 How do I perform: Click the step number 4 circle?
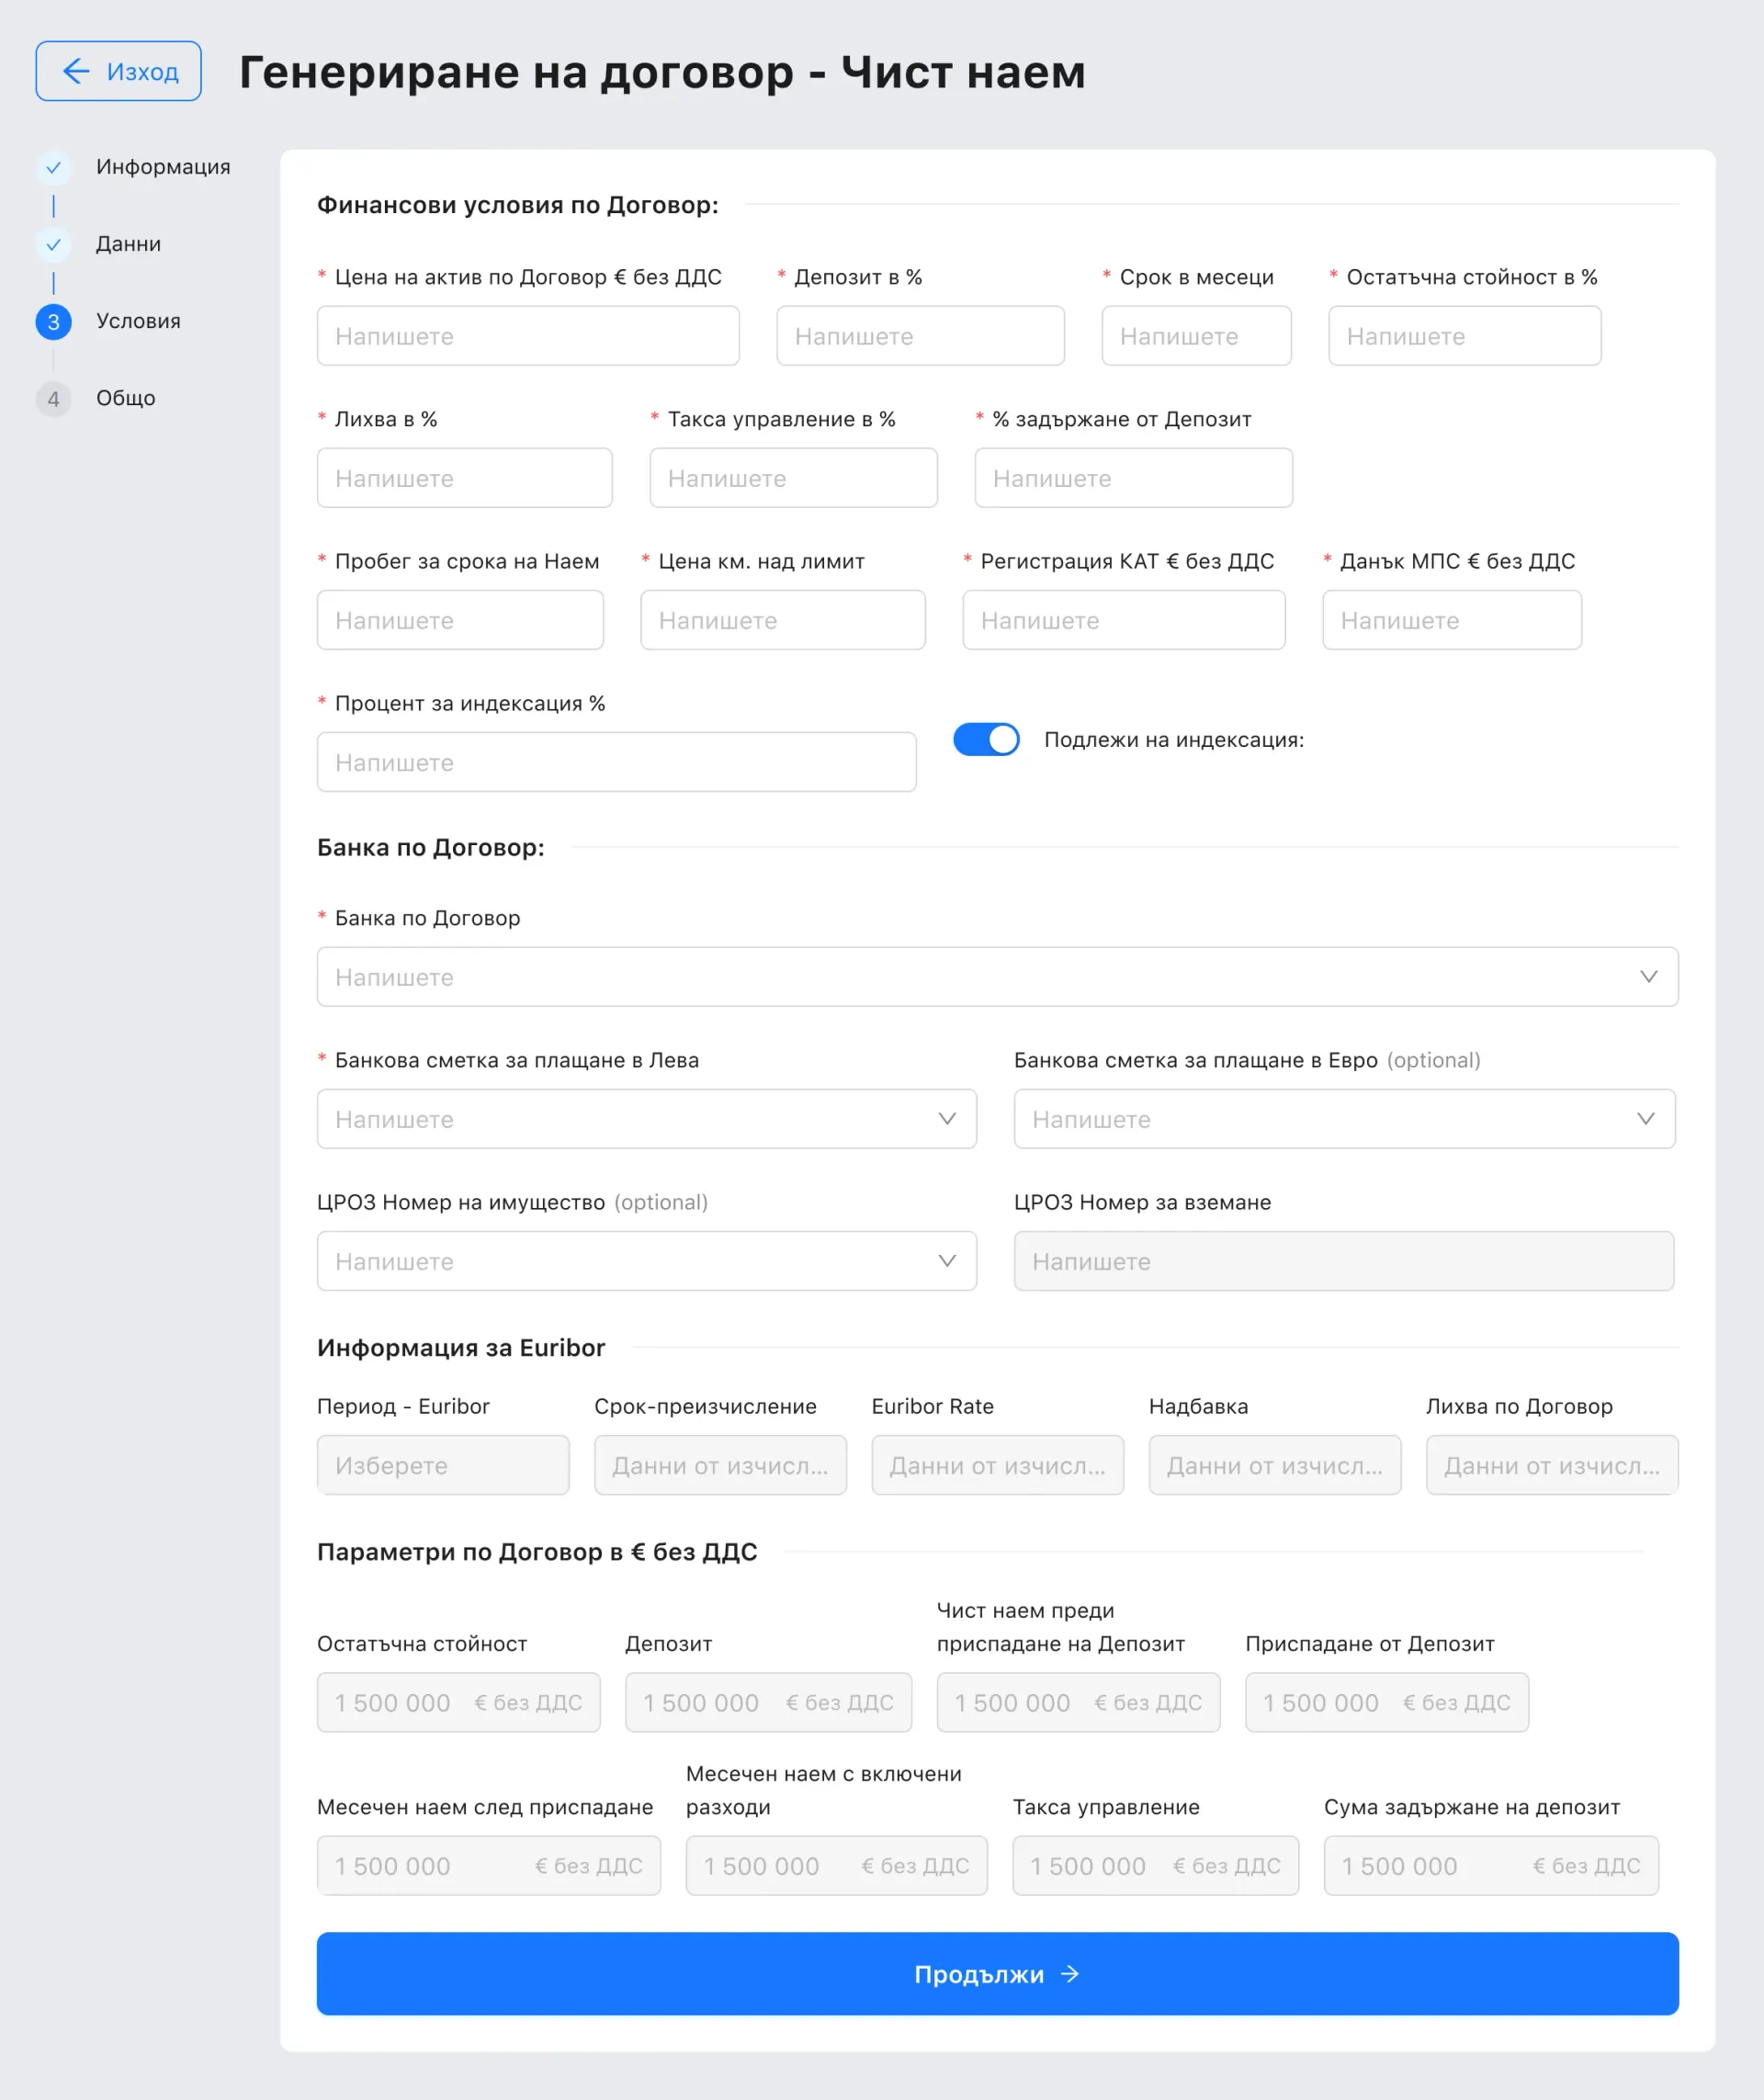[x=54, y=398]
